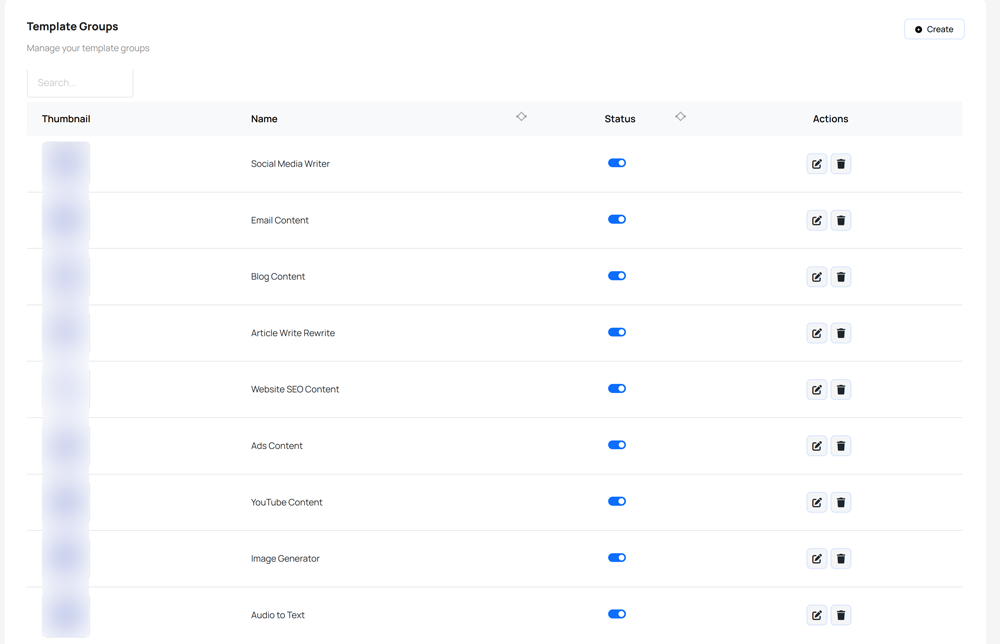Edit the Audio to Text group
Viewport: 1000px width, 644px height.
[x=817, y=615]
